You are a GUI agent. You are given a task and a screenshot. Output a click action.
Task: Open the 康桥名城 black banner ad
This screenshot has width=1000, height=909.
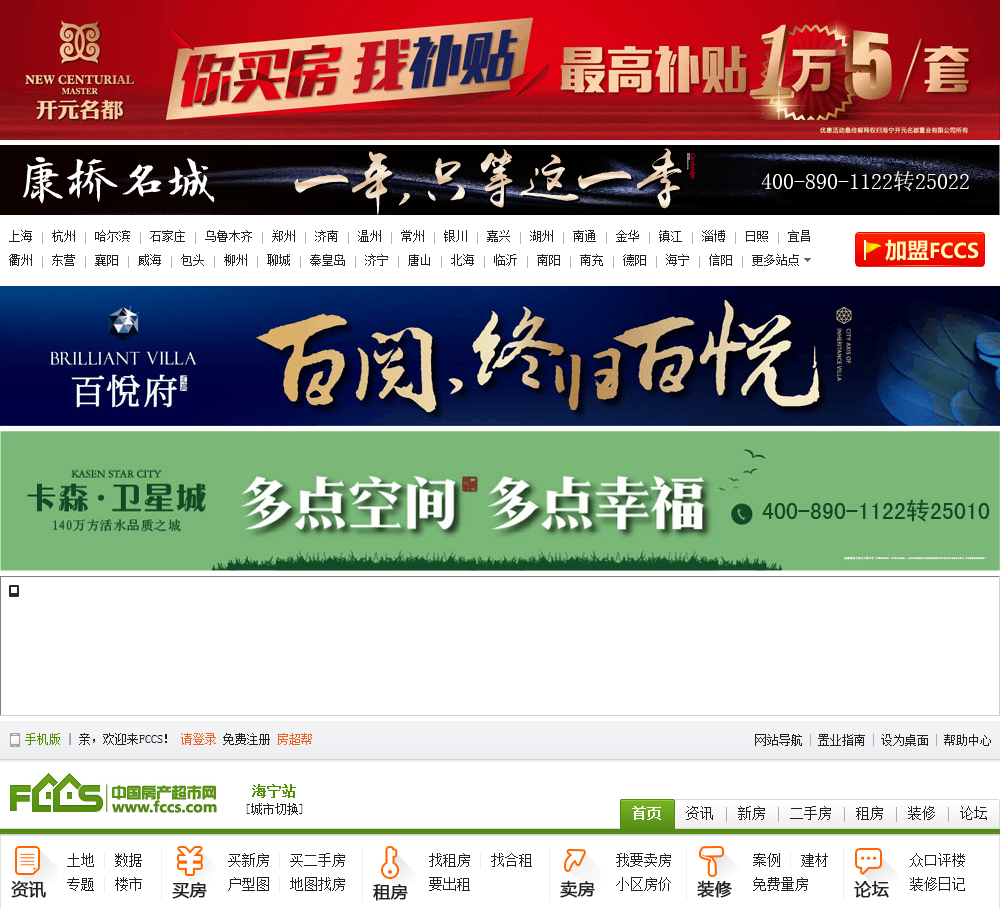tap(500, 180)
